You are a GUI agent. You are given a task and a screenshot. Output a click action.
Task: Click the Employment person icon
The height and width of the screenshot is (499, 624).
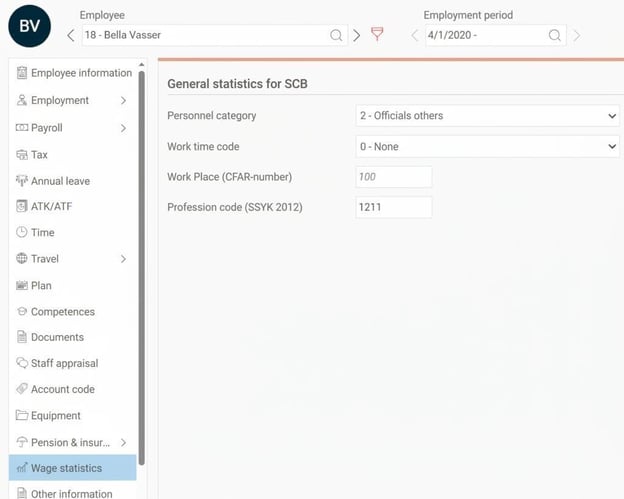tap(22, 100)
